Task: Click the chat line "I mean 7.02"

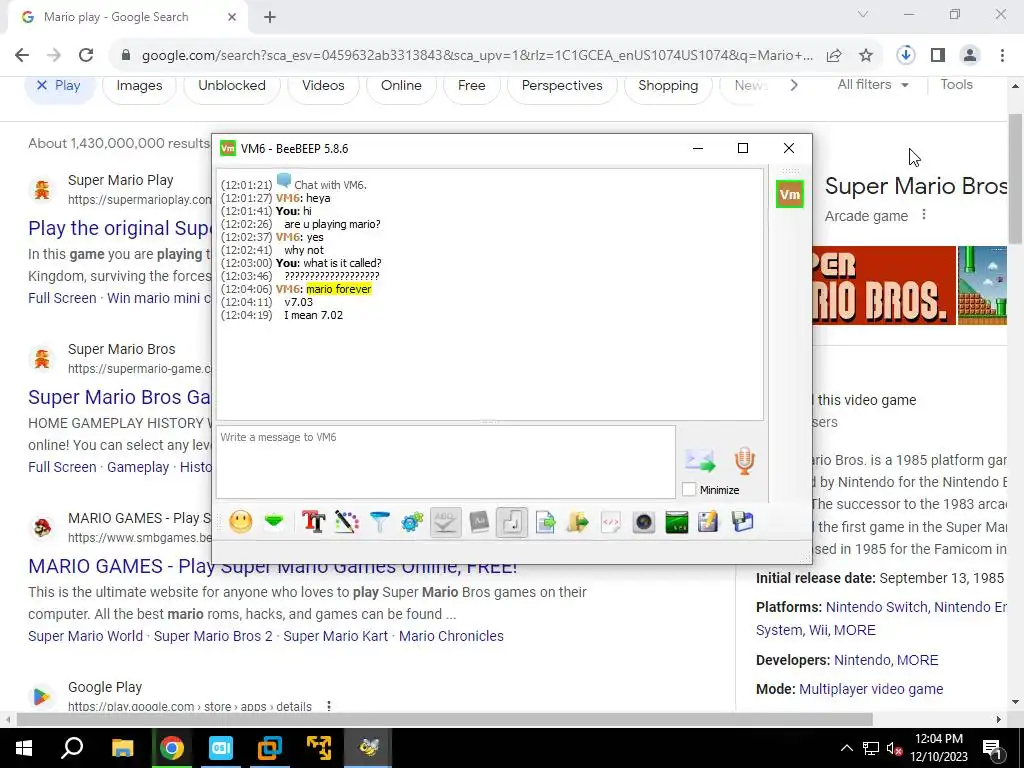Action: pyautogui.click(x=313, y=315)
